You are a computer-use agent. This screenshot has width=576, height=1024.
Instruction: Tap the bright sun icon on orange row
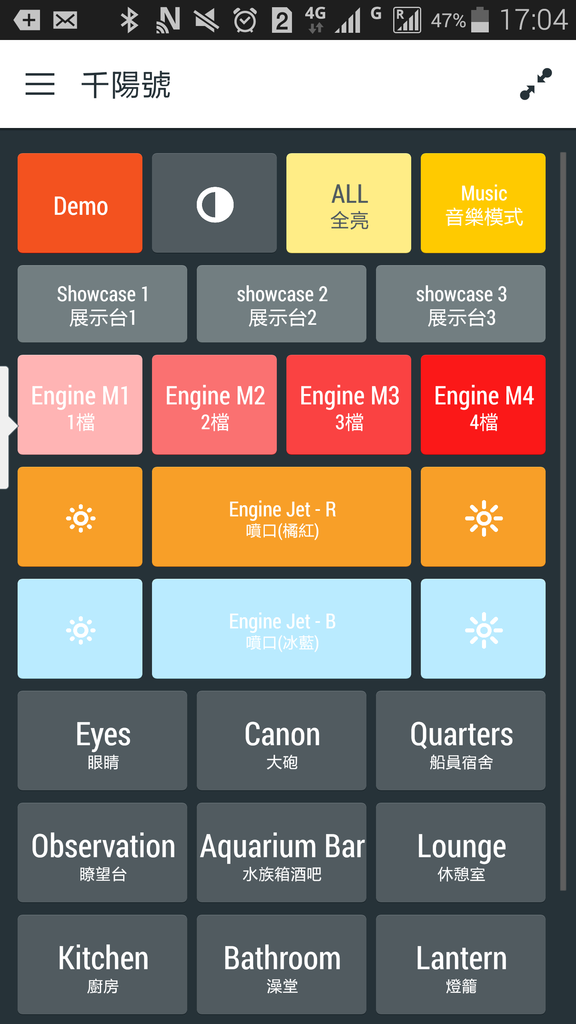tap(483, 517)
